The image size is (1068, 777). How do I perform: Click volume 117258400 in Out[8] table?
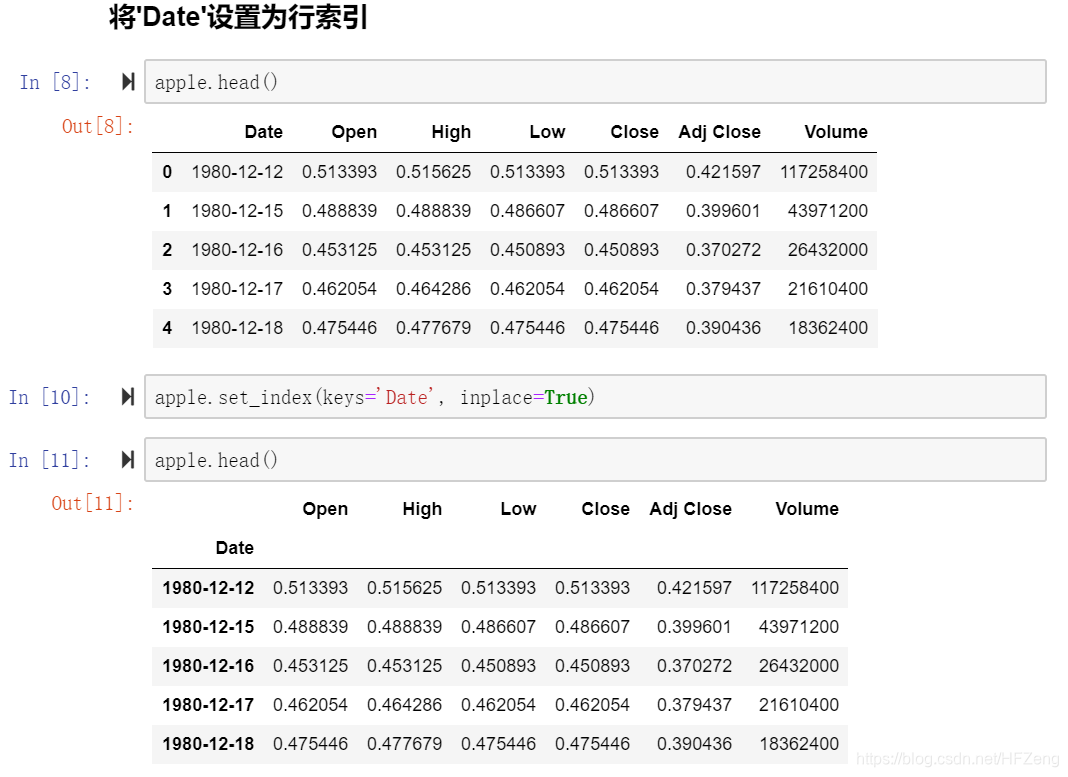click(823, 172)
